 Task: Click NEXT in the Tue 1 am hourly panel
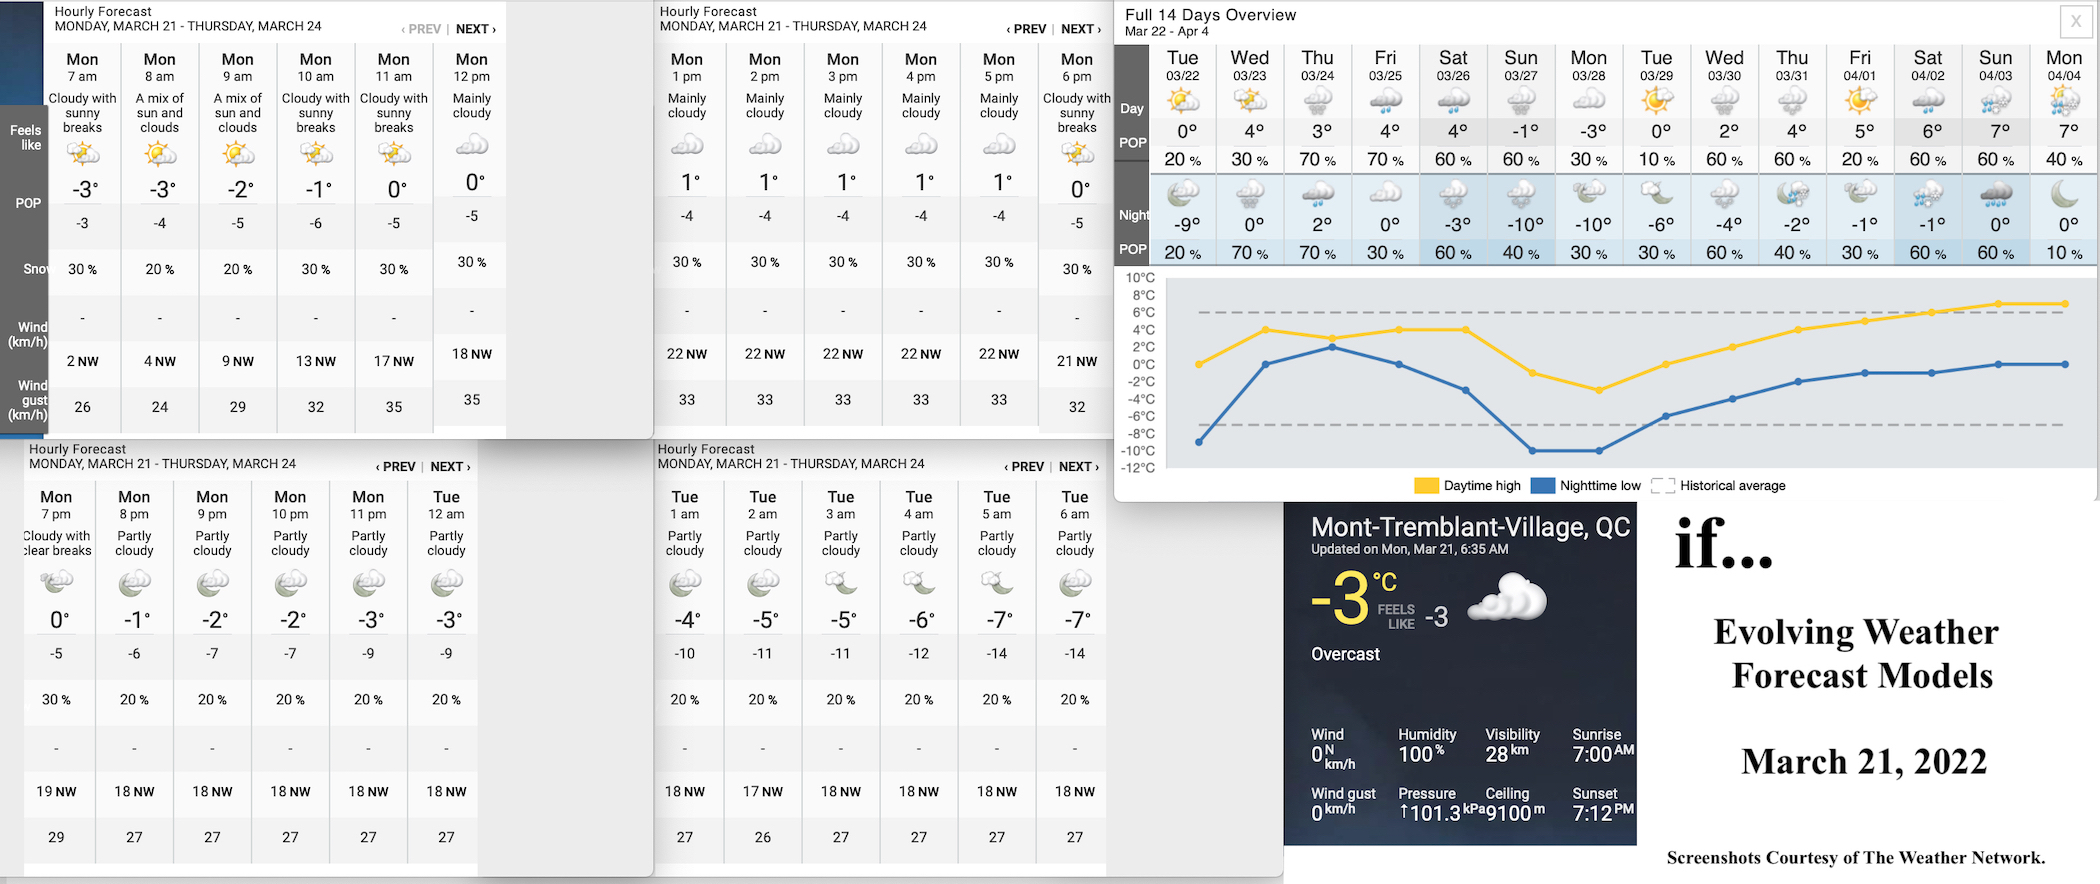1079,467
